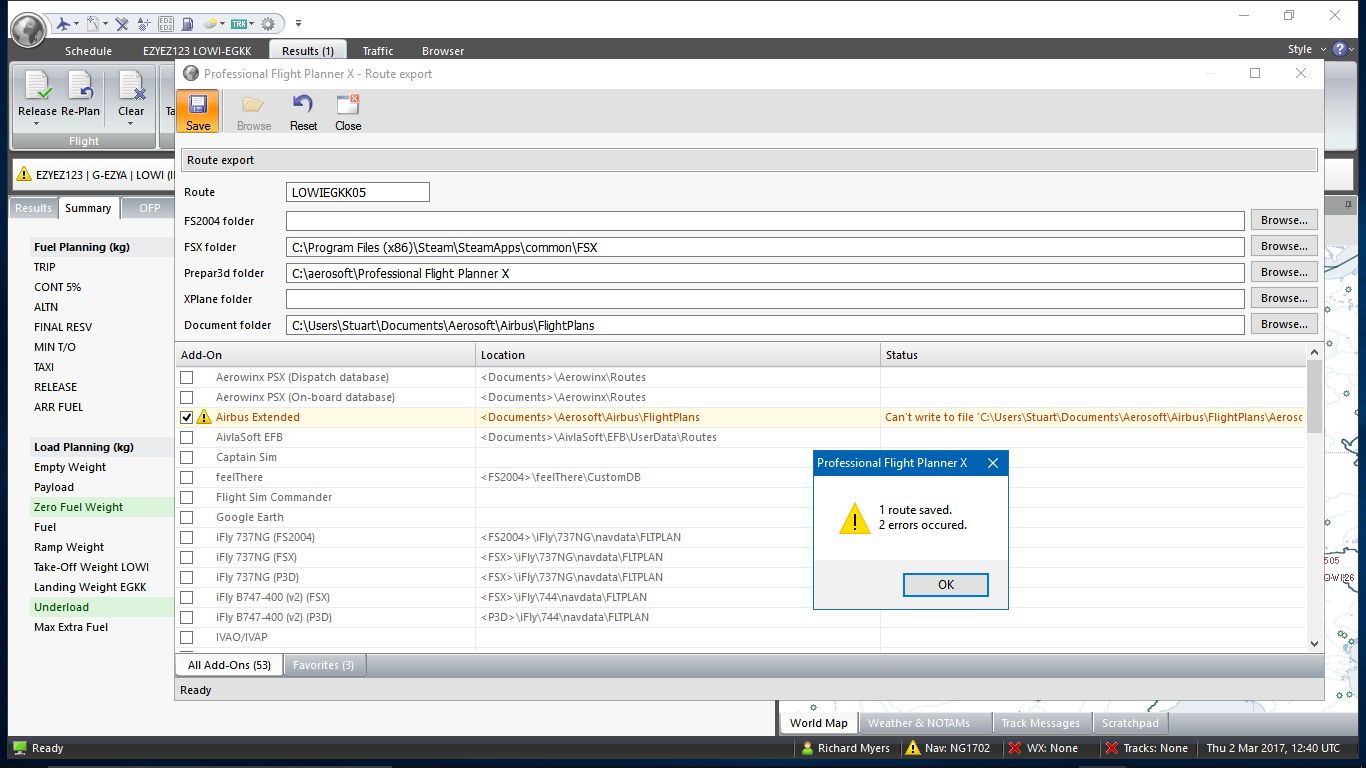The image size is (1366, 768).
Task: Click the Save icon in Route export toolbar
Action: [197, 110]
